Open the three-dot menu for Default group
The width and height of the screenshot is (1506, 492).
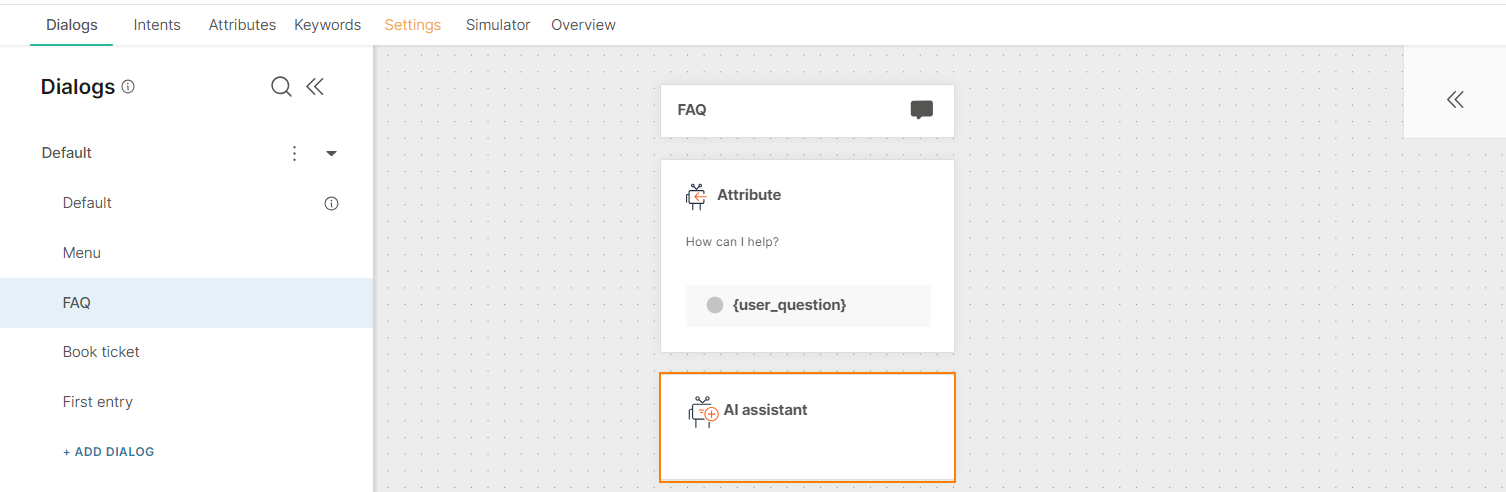coord(294,153)
